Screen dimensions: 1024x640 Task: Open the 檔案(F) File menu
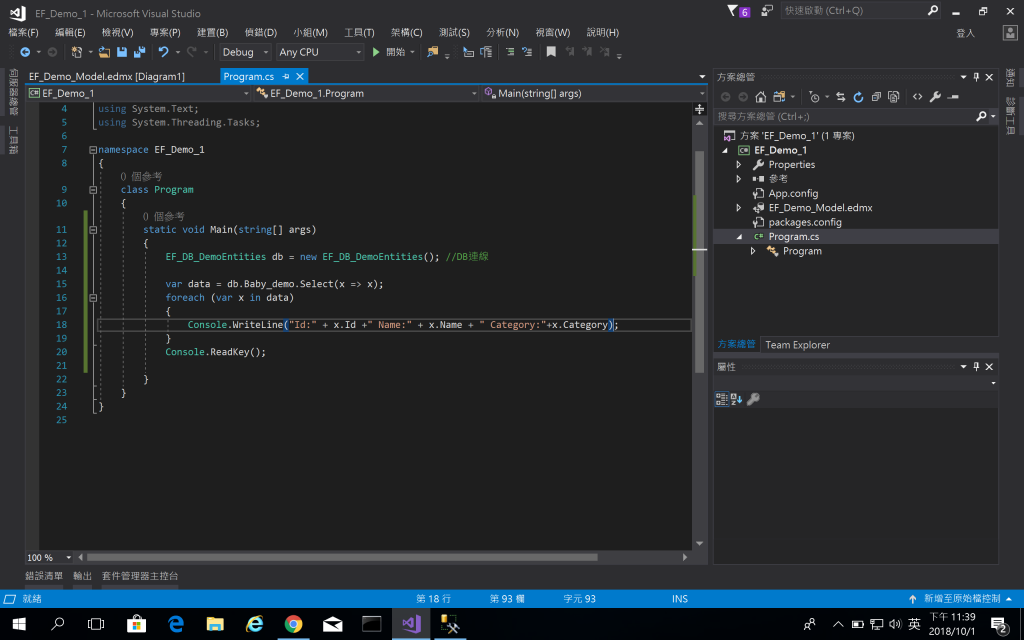point(24,32)
